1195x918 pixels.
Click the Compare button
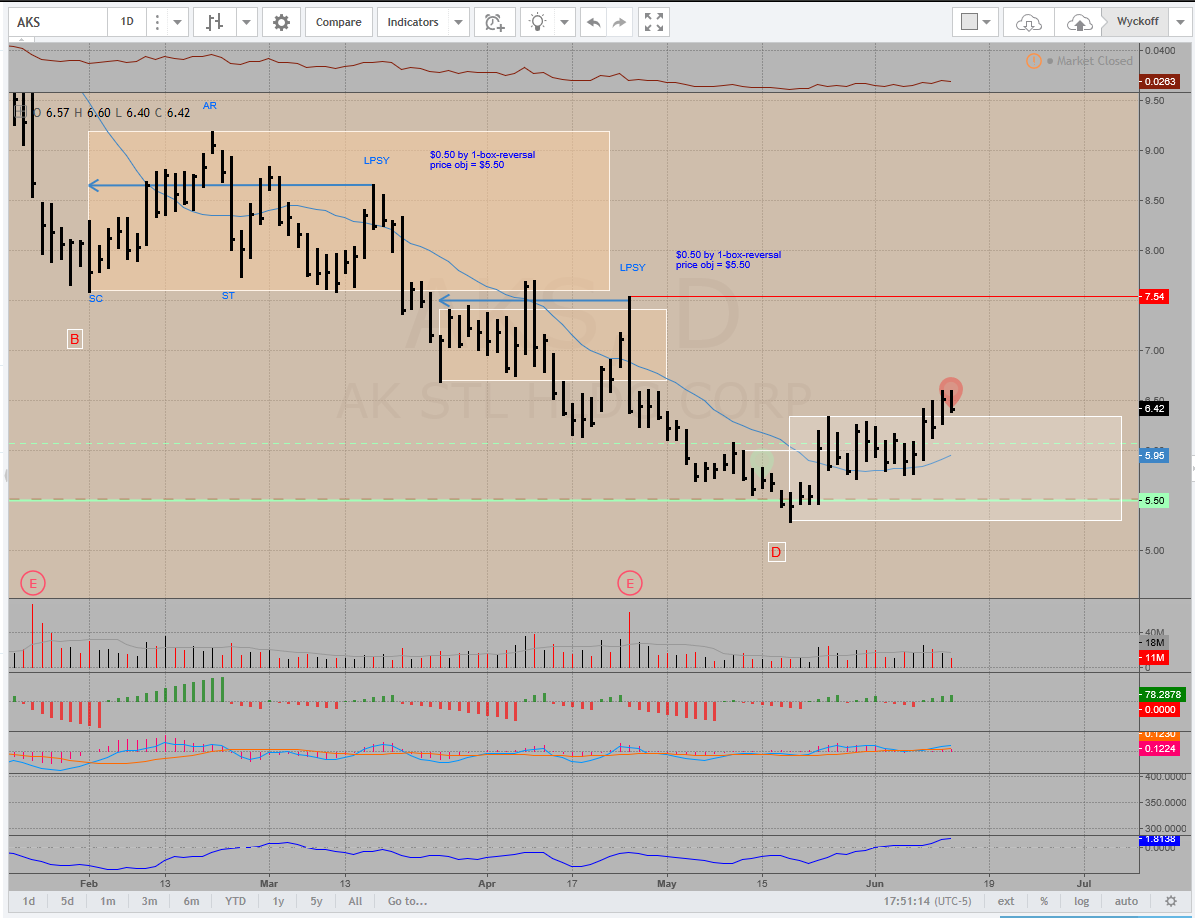pyautogui.click(x=339, y=22)
